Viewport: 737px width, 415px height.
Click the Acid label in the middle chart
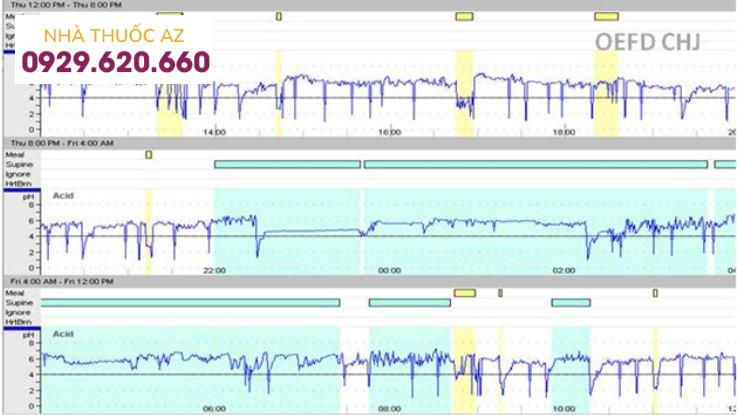[x=64, y=197]
